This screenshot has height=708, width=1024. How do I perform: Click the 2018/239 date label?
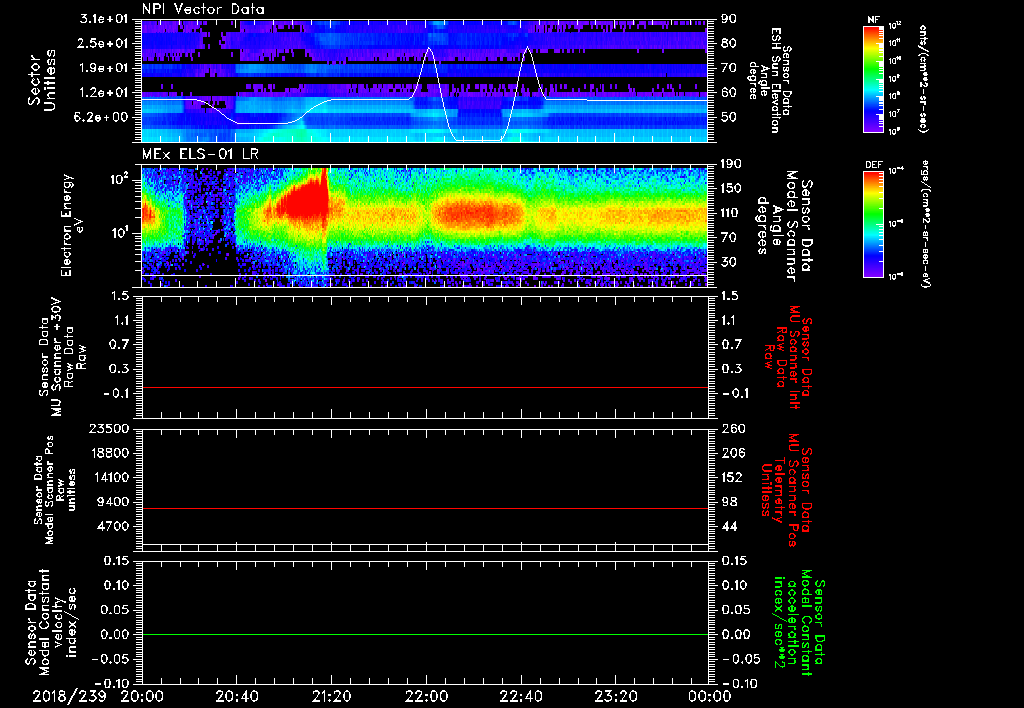tap(69, 696)
